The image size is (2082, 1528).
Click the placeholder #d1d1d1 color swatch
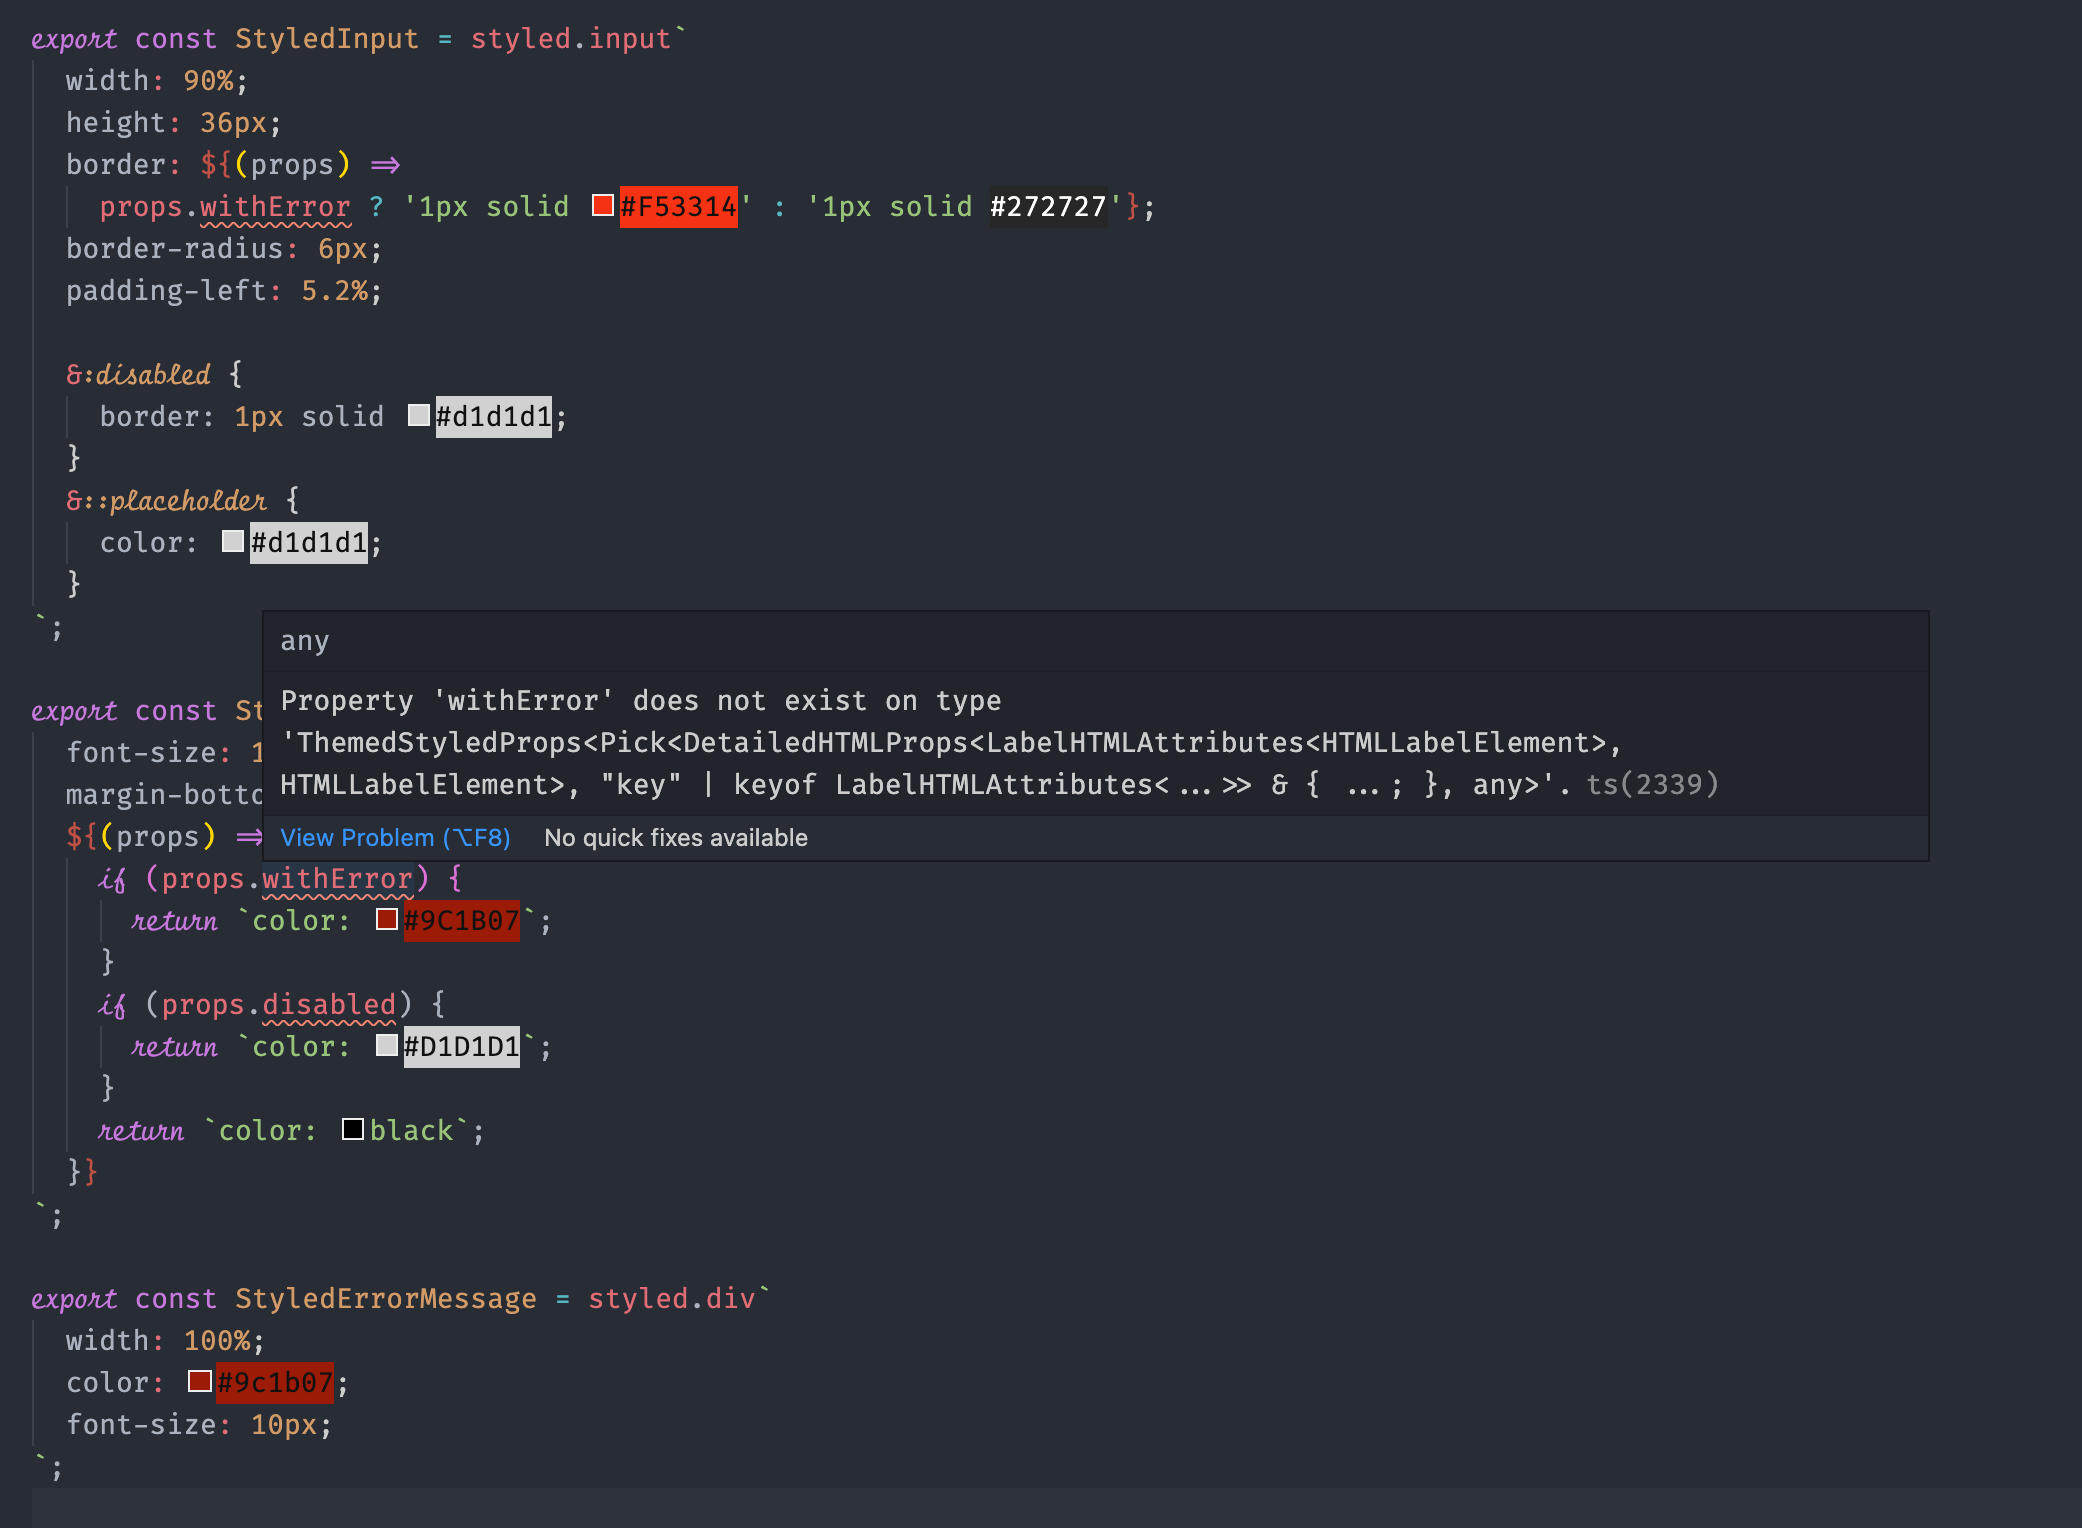[233, 541]
